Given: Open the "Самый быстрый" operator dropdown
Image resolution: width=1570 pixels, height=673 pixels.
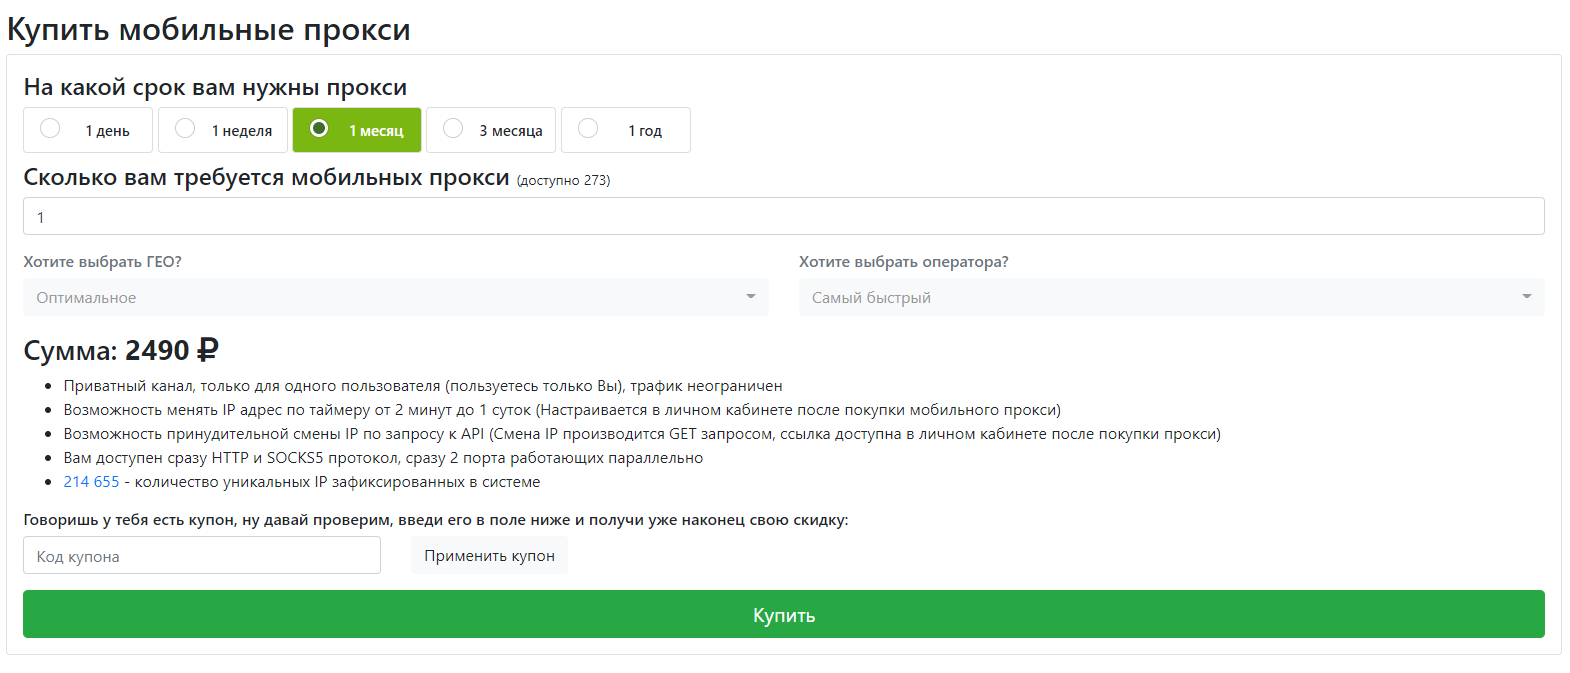Looking at the screenshot, I should pyautogui.click(x=1171, y=297).
